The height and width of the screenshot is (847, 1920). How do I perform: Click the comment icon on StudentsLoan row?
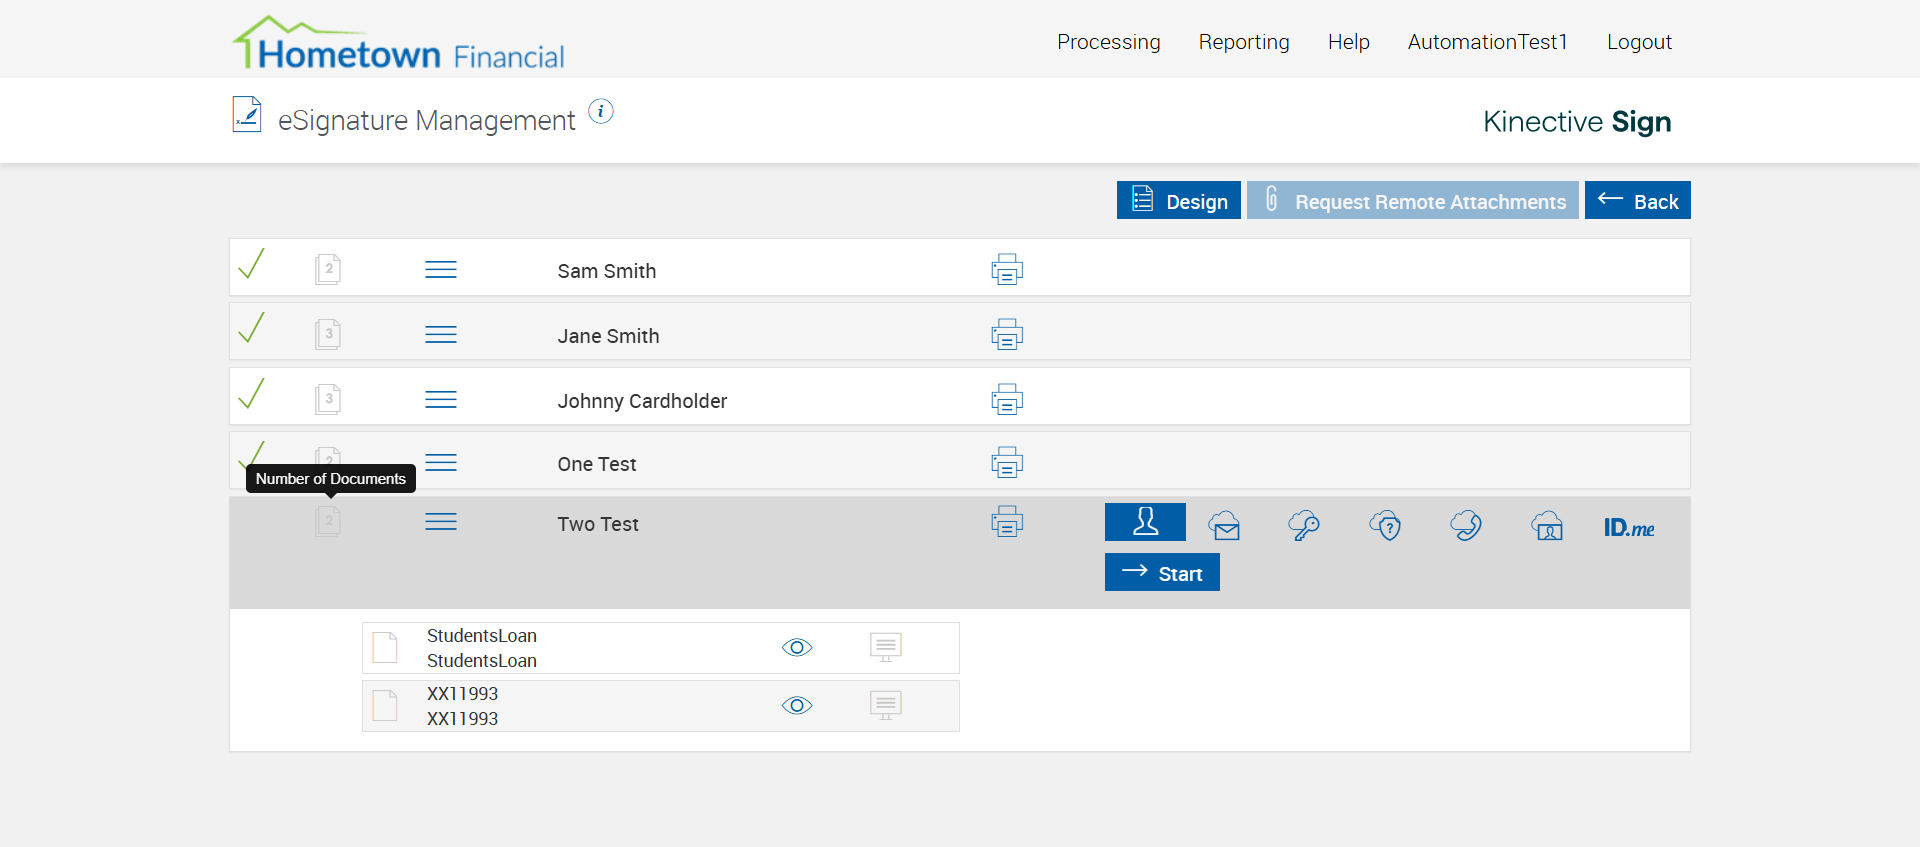[x=885, y=648]
